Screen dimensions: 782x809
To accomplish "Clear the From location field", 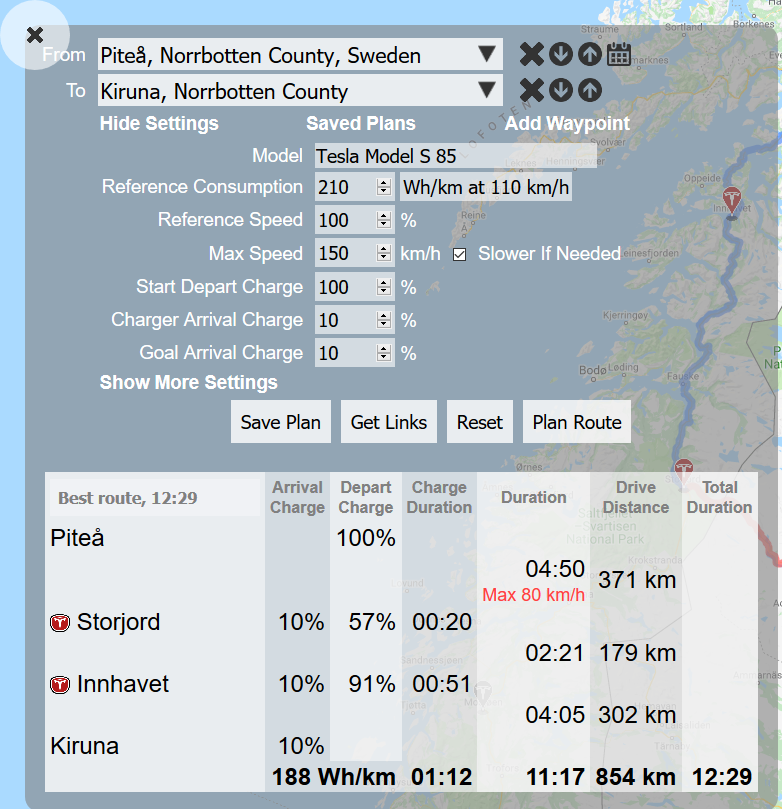I will 532,54.
